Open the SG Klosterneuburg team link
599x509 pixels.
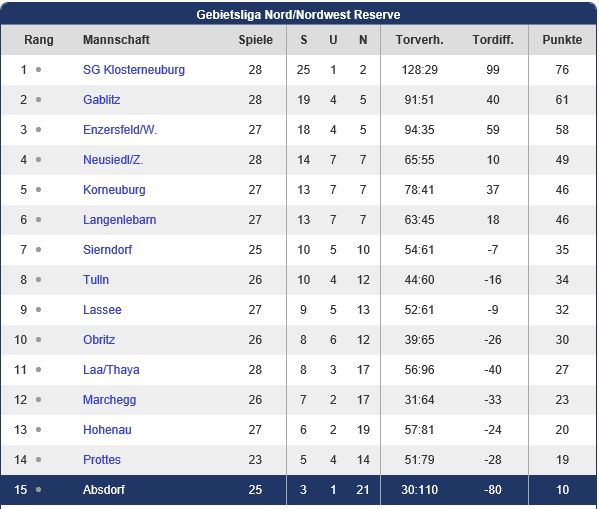click(134, 70)
